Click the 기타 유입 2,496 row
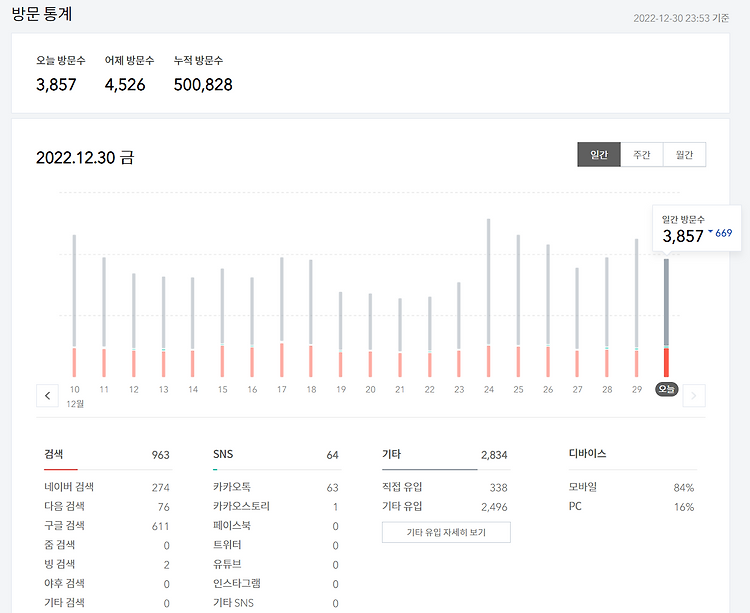 (x=445, y=506)
